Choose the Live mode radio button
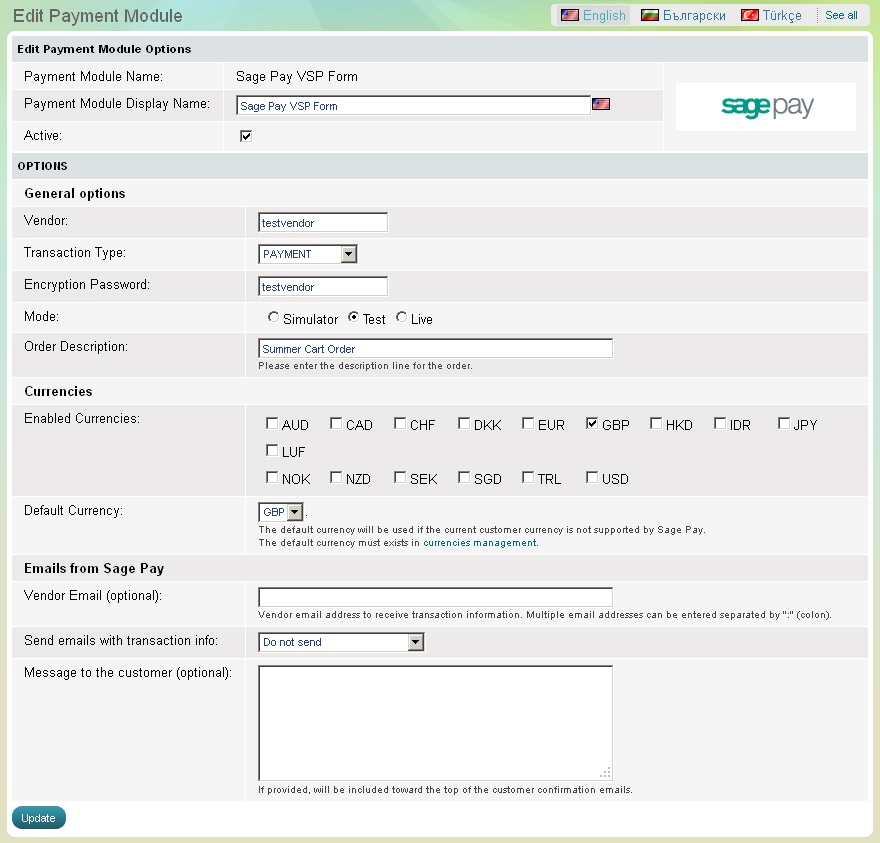Screen dimensions: 880x843 click(401, 318)
